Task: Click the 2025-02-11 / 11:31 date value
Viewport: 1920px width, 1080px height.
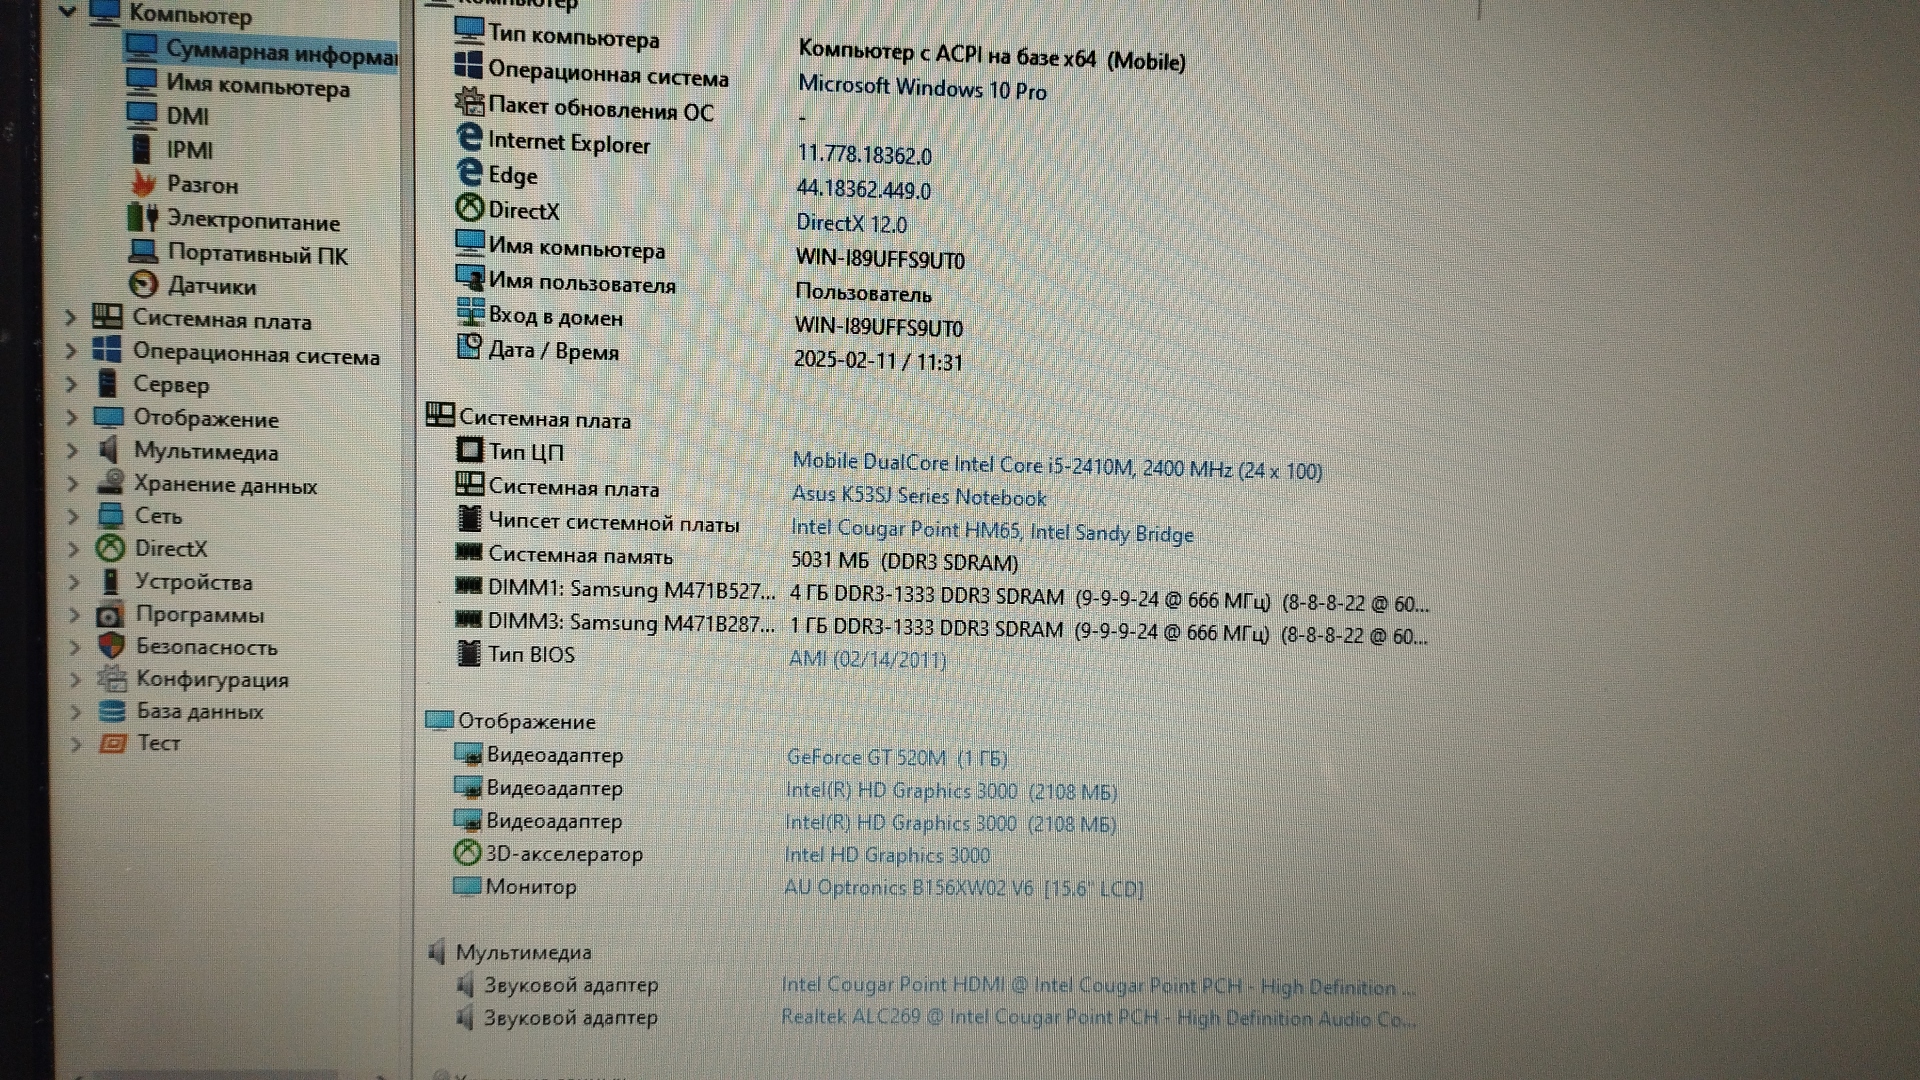Action: coord(878,361)
